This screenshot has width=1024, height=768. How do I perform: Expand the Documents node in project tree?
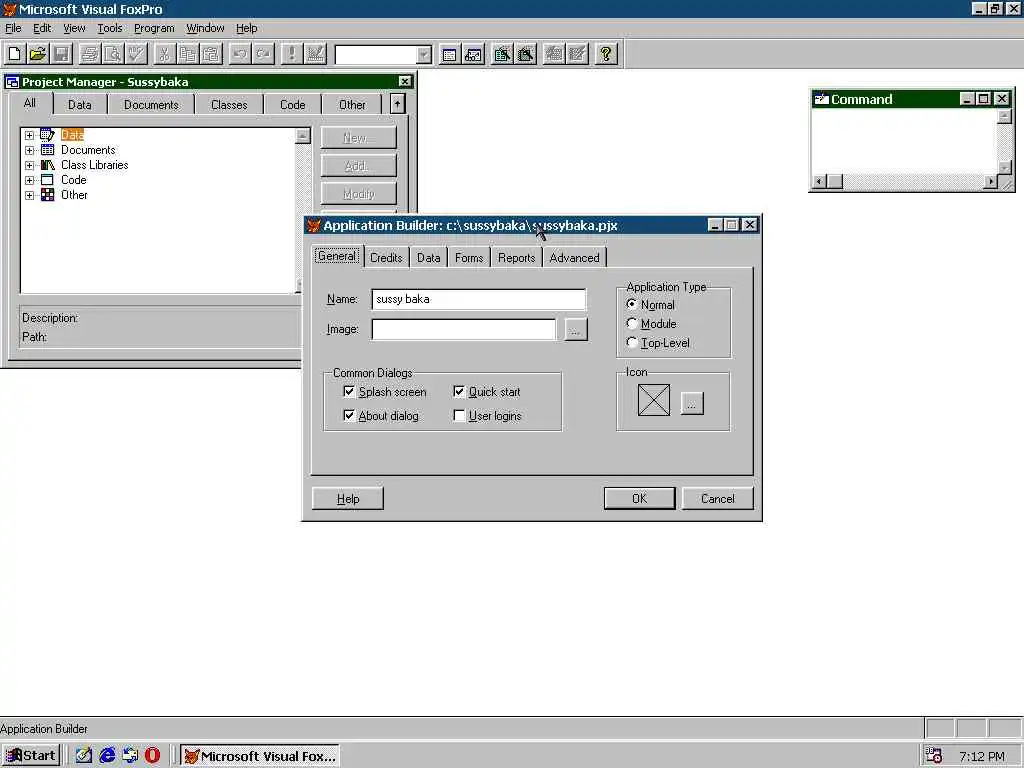click(29, 150)
